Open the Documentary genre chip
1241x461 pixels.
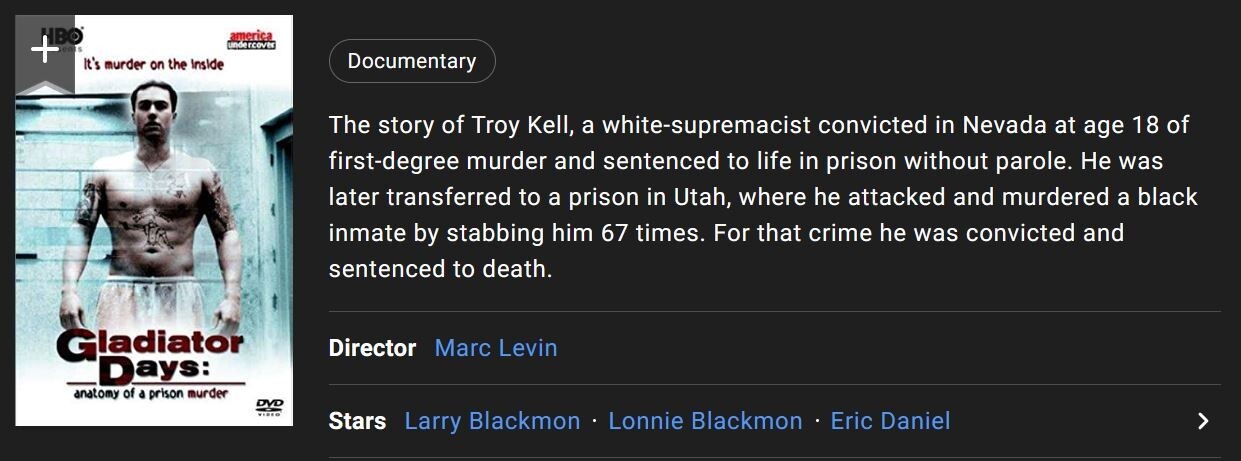pos(411,61)
